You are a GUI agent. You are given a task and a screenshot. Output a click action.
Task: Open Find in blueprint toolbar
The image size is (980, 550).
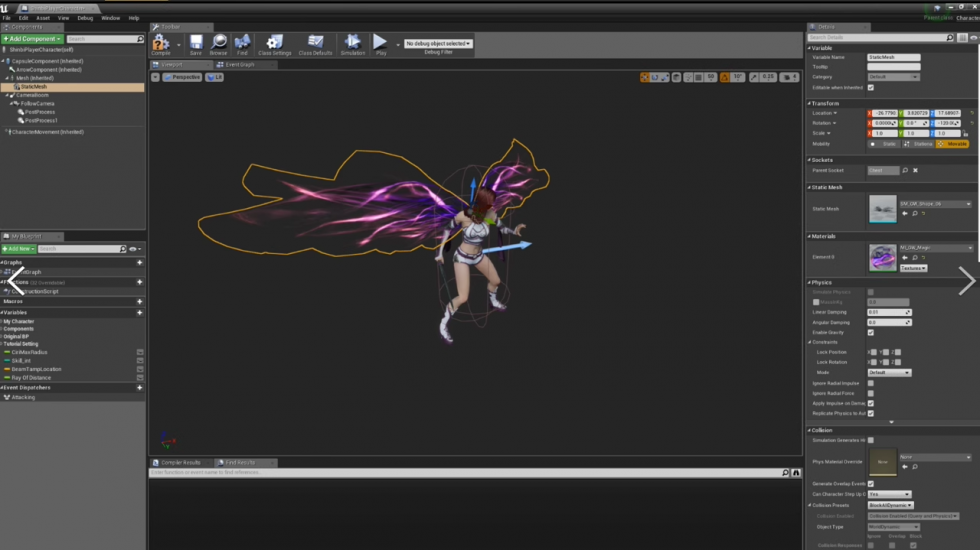(x=242, y=43)
